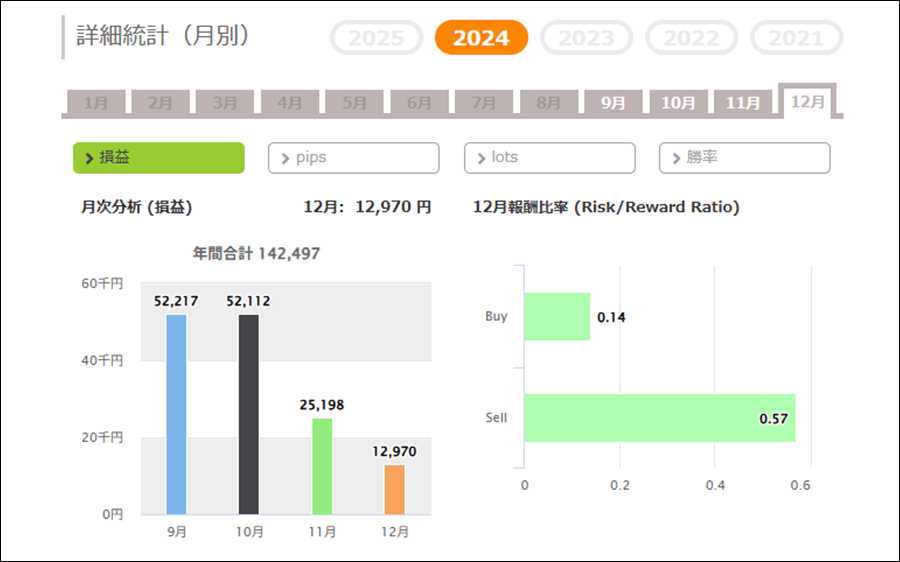
Task: Click the highlighted 2024 year button
Action: 481,38
